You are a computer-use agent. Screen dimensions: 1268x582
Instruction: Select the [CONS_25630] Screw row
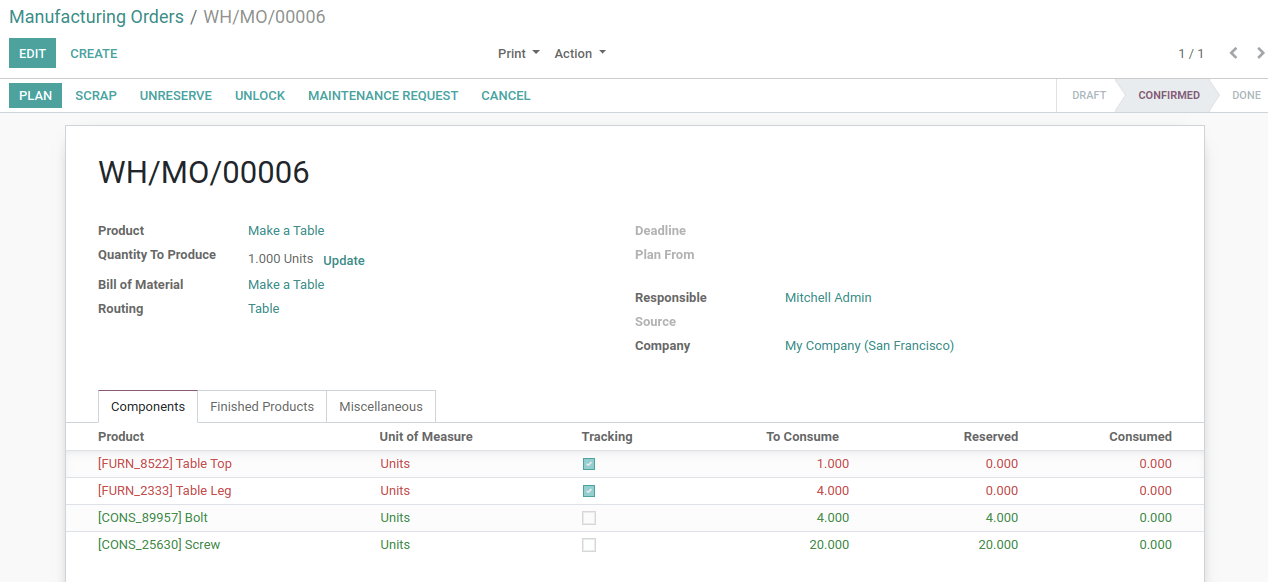tap(635, 545)
